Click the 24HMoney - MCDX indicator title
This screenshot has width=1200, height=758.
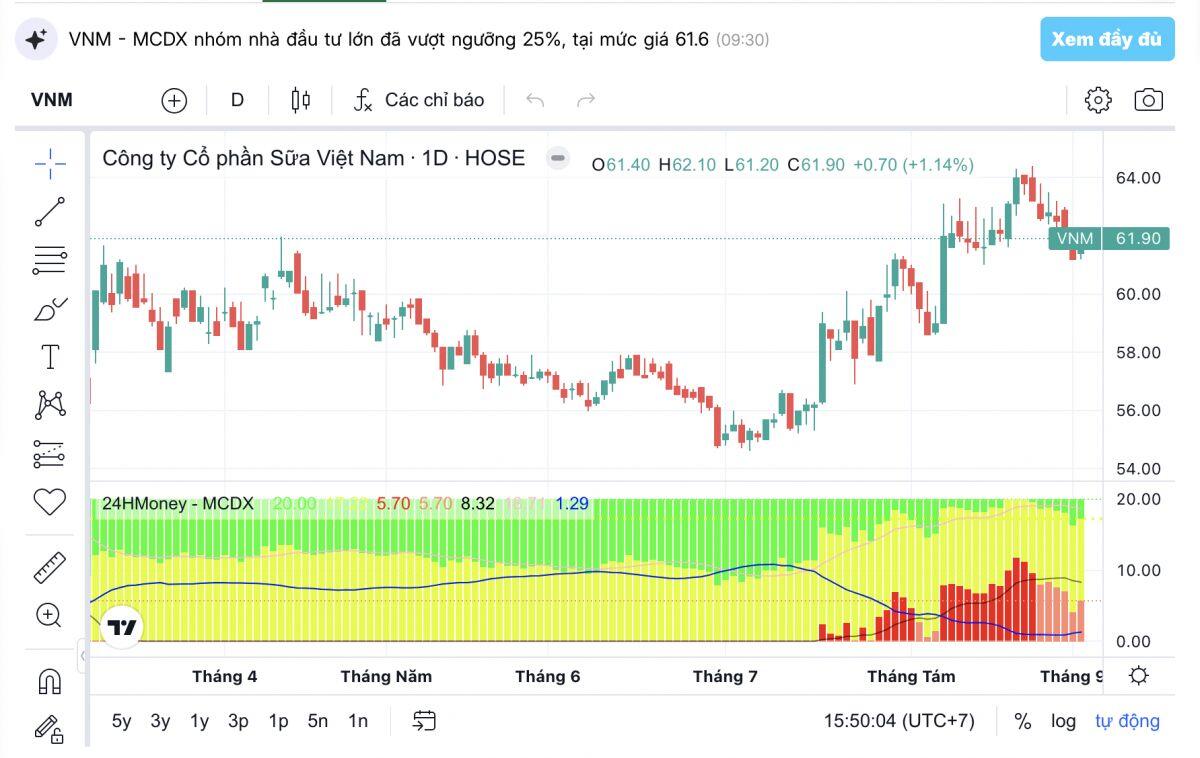(178, 504)
